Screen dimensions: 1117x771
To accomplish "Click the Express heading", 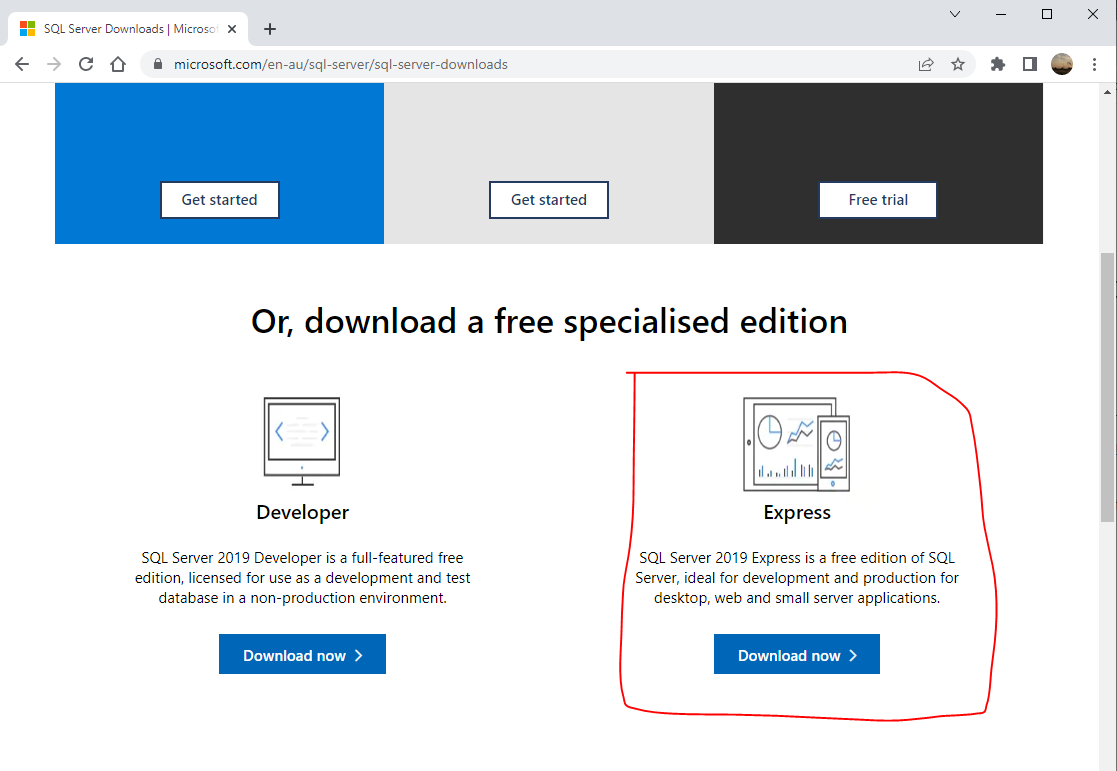I will tap(796, 512).
